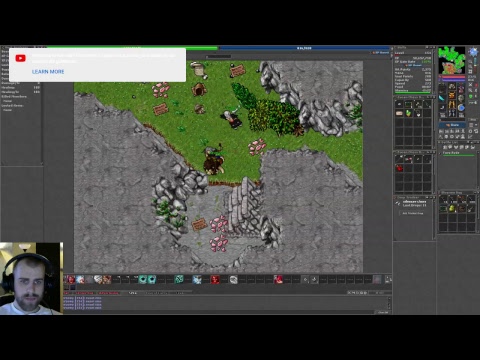Click the top blue mana bar above the game view
The width and height of the screenshot is (480, 360).
pos(304,48)
